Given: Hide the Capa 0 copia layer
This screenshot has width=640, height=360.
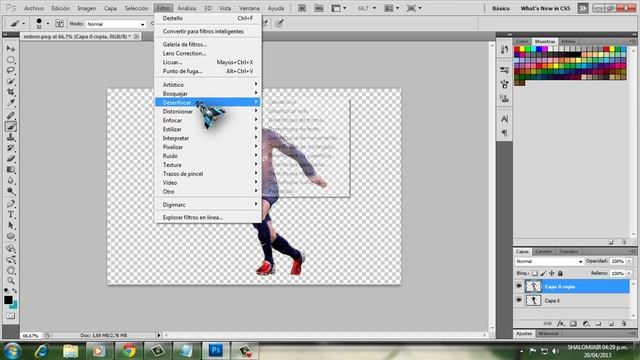Looking at the screenshot, I should 519,287.
